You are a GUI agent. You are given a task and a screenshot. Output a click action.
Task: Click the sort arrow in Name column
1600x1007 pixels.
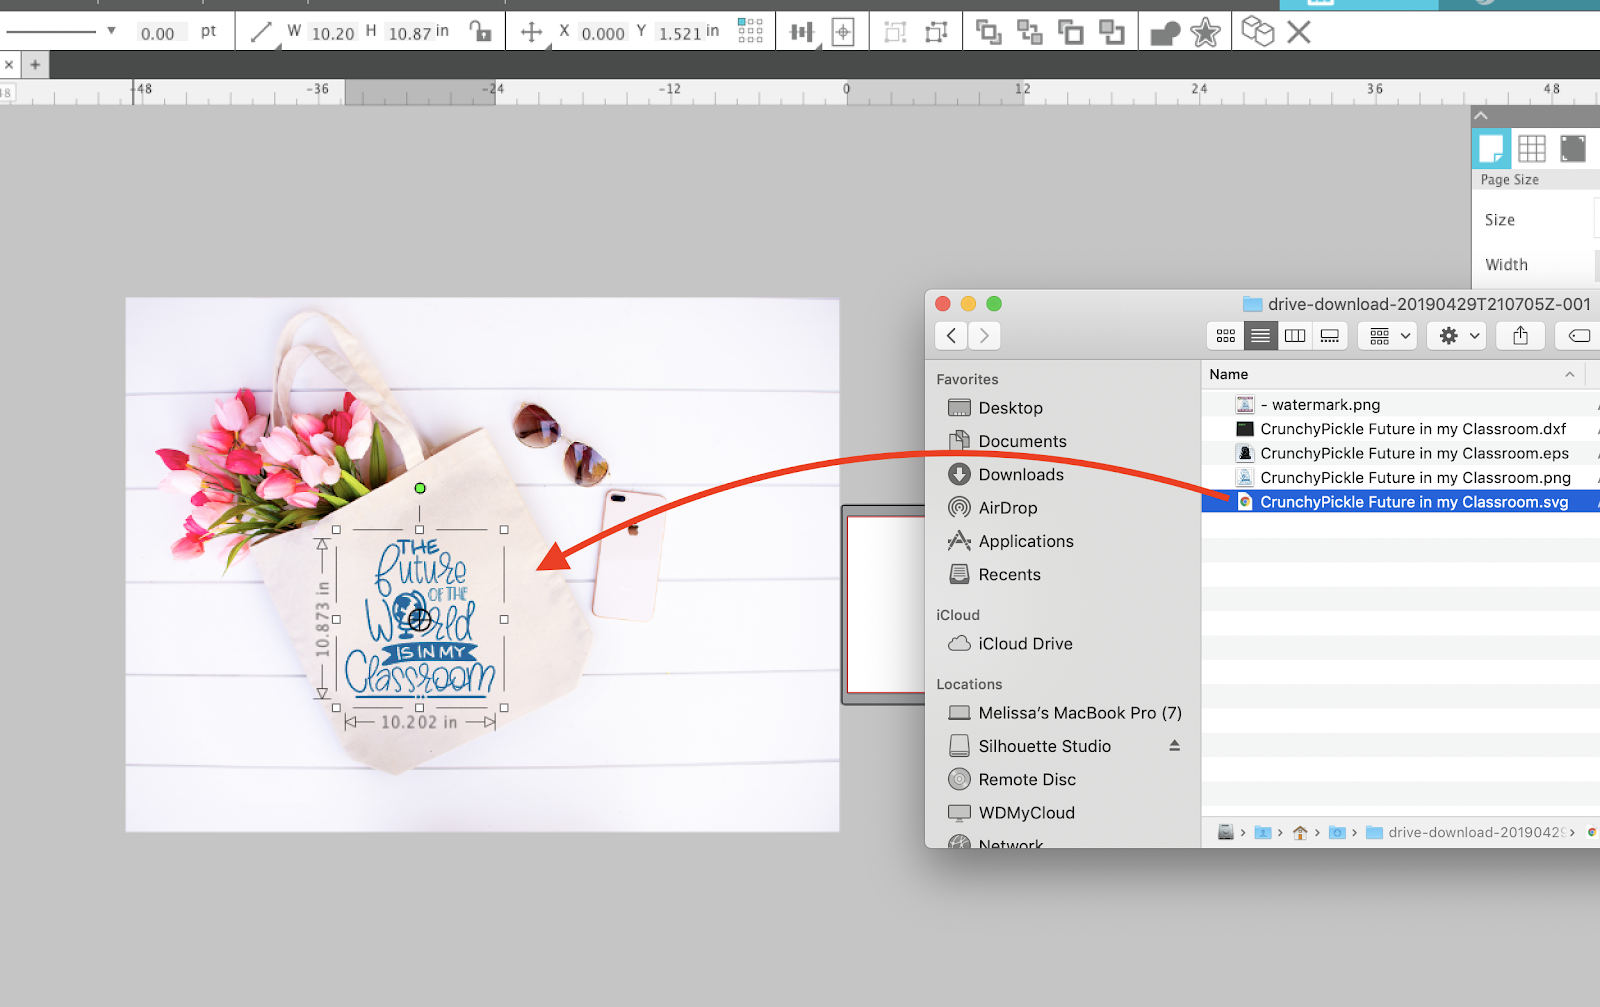click(1570, 374)
